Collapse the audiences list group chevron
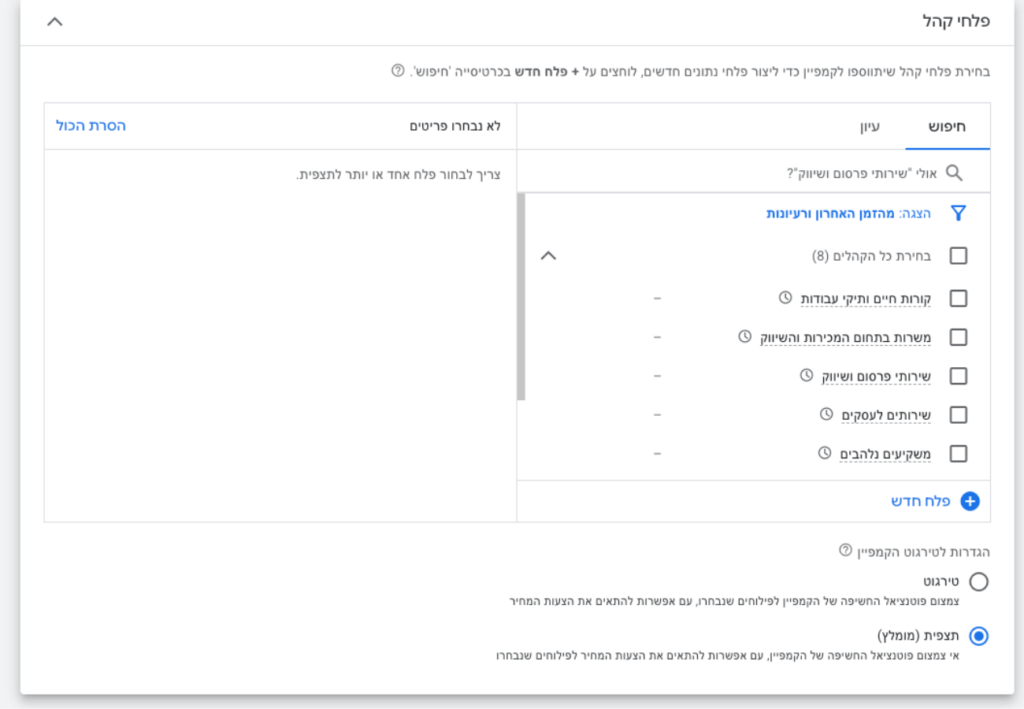Image resolution: width=1024 pixels, height=709 pixels. (x=547, y=256)
